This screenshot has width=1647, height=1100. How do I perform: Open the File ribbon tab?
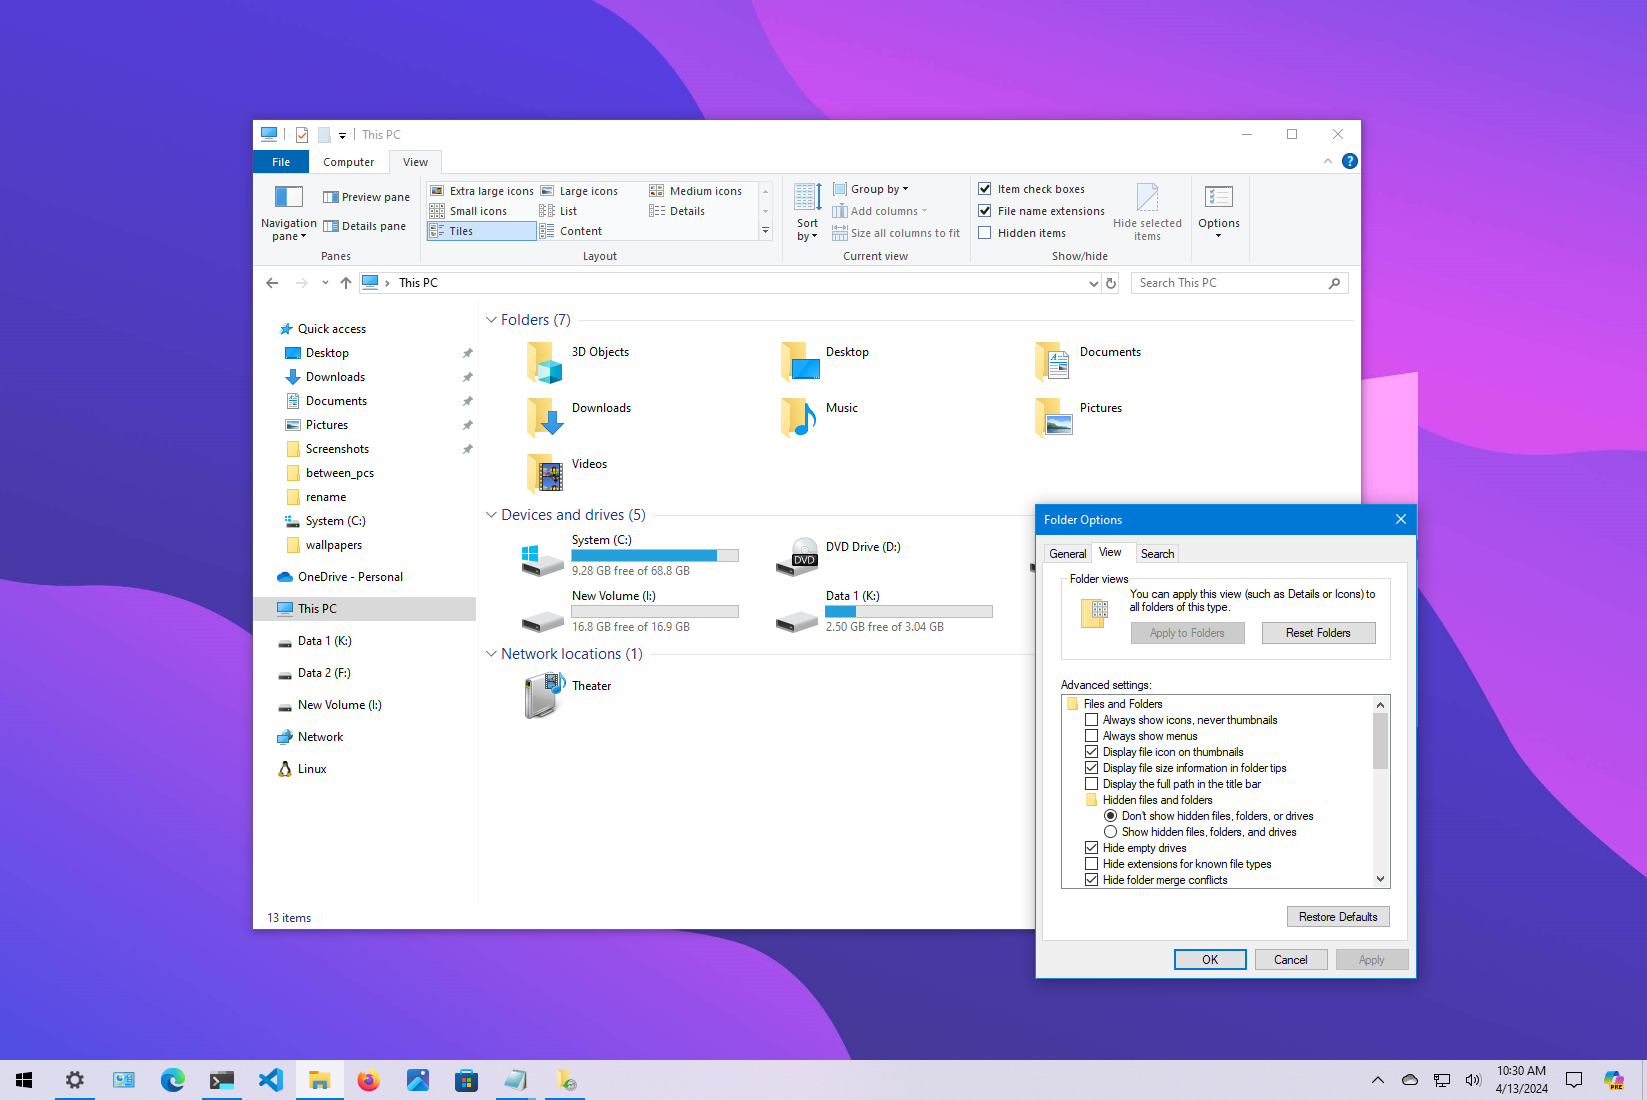(281, 162)
